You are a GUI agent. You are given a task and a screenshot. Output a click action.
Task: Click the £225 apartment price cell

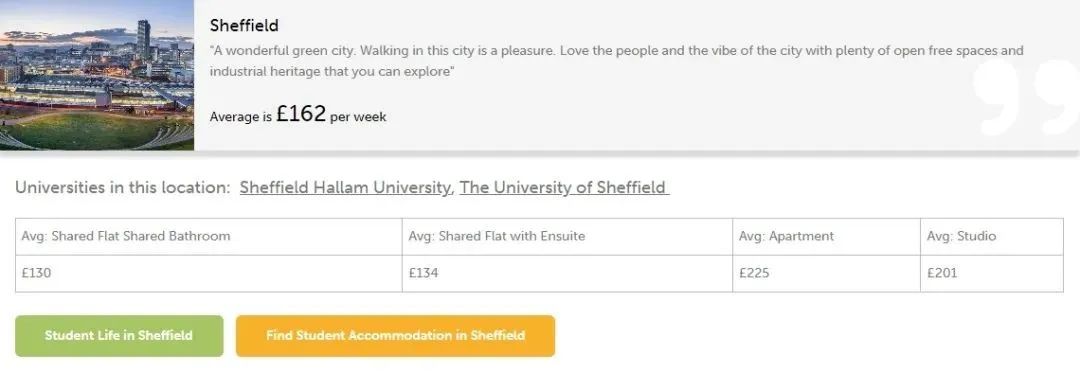pyautogui.click(x=827, y=273)
